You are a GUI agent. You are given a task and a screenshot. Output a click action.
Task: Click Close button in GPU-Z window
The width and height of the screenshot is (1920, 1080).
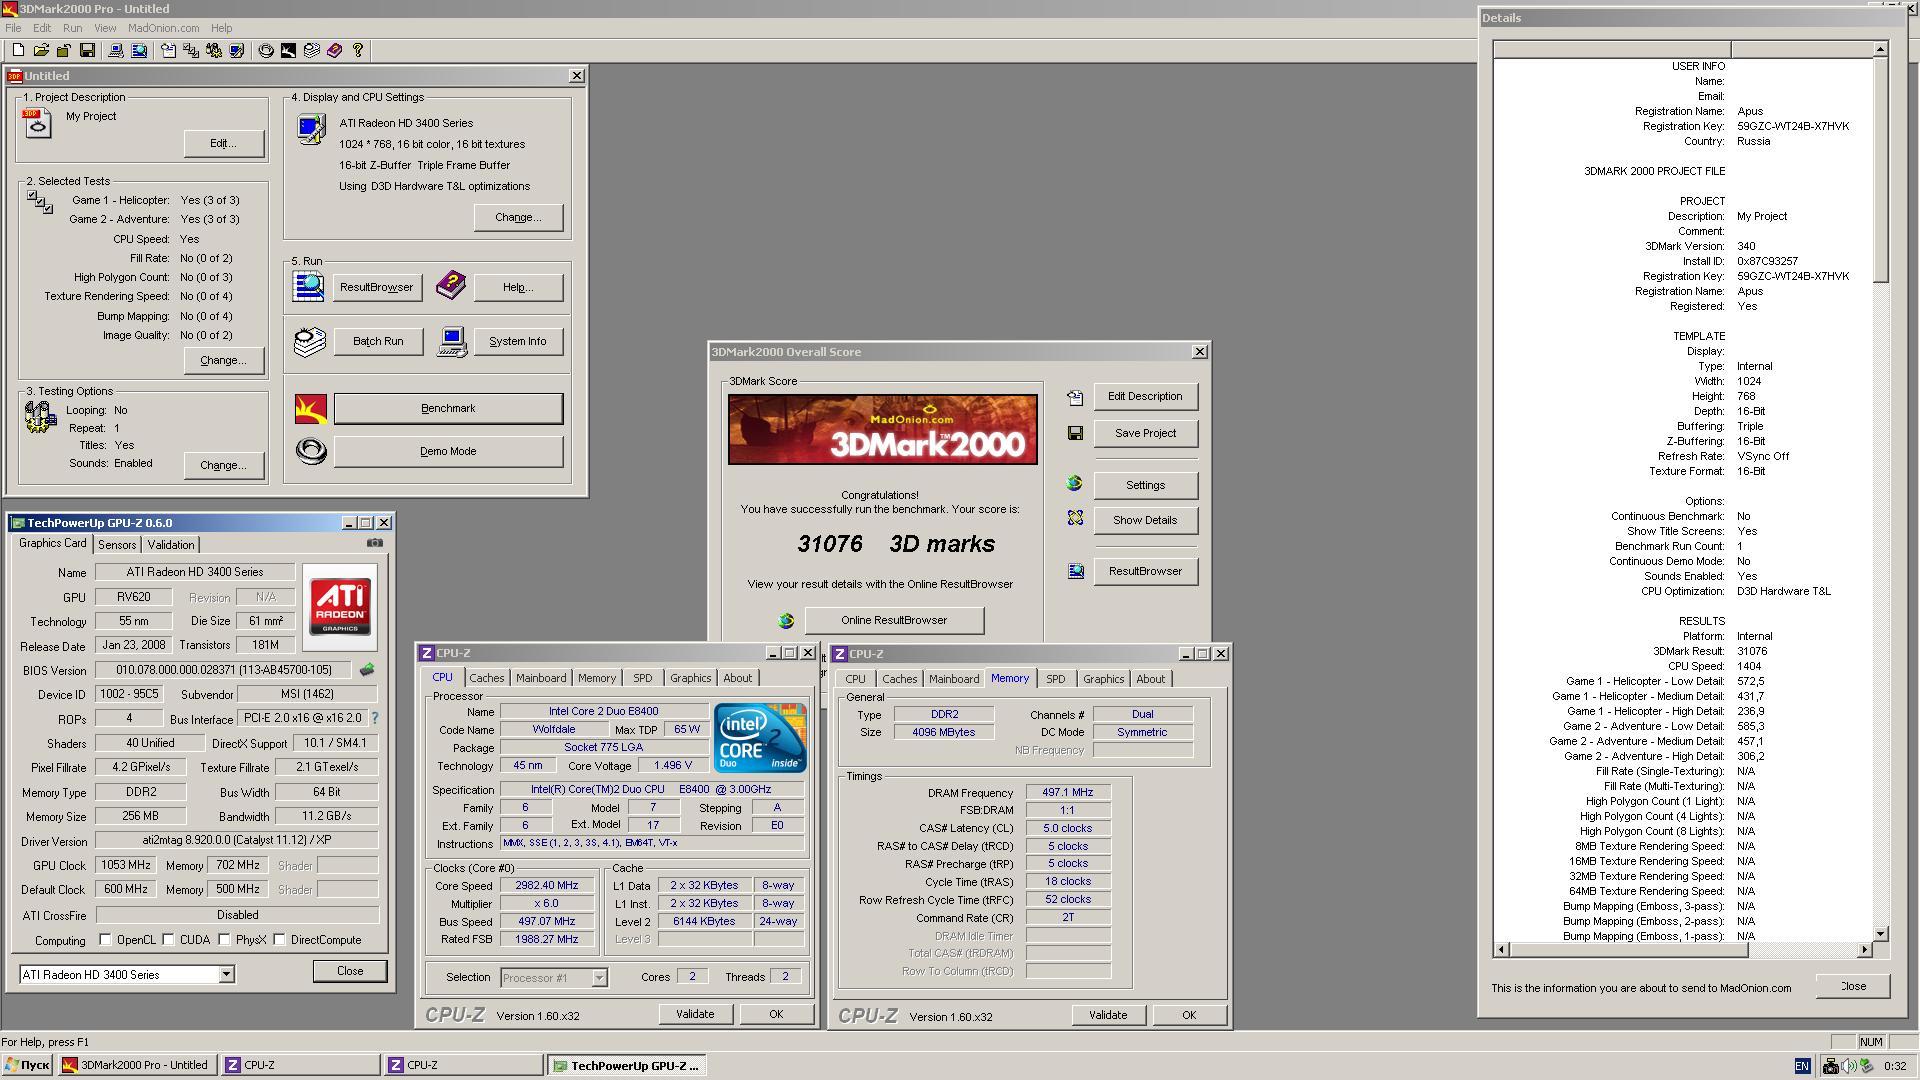tap(350, 971)
